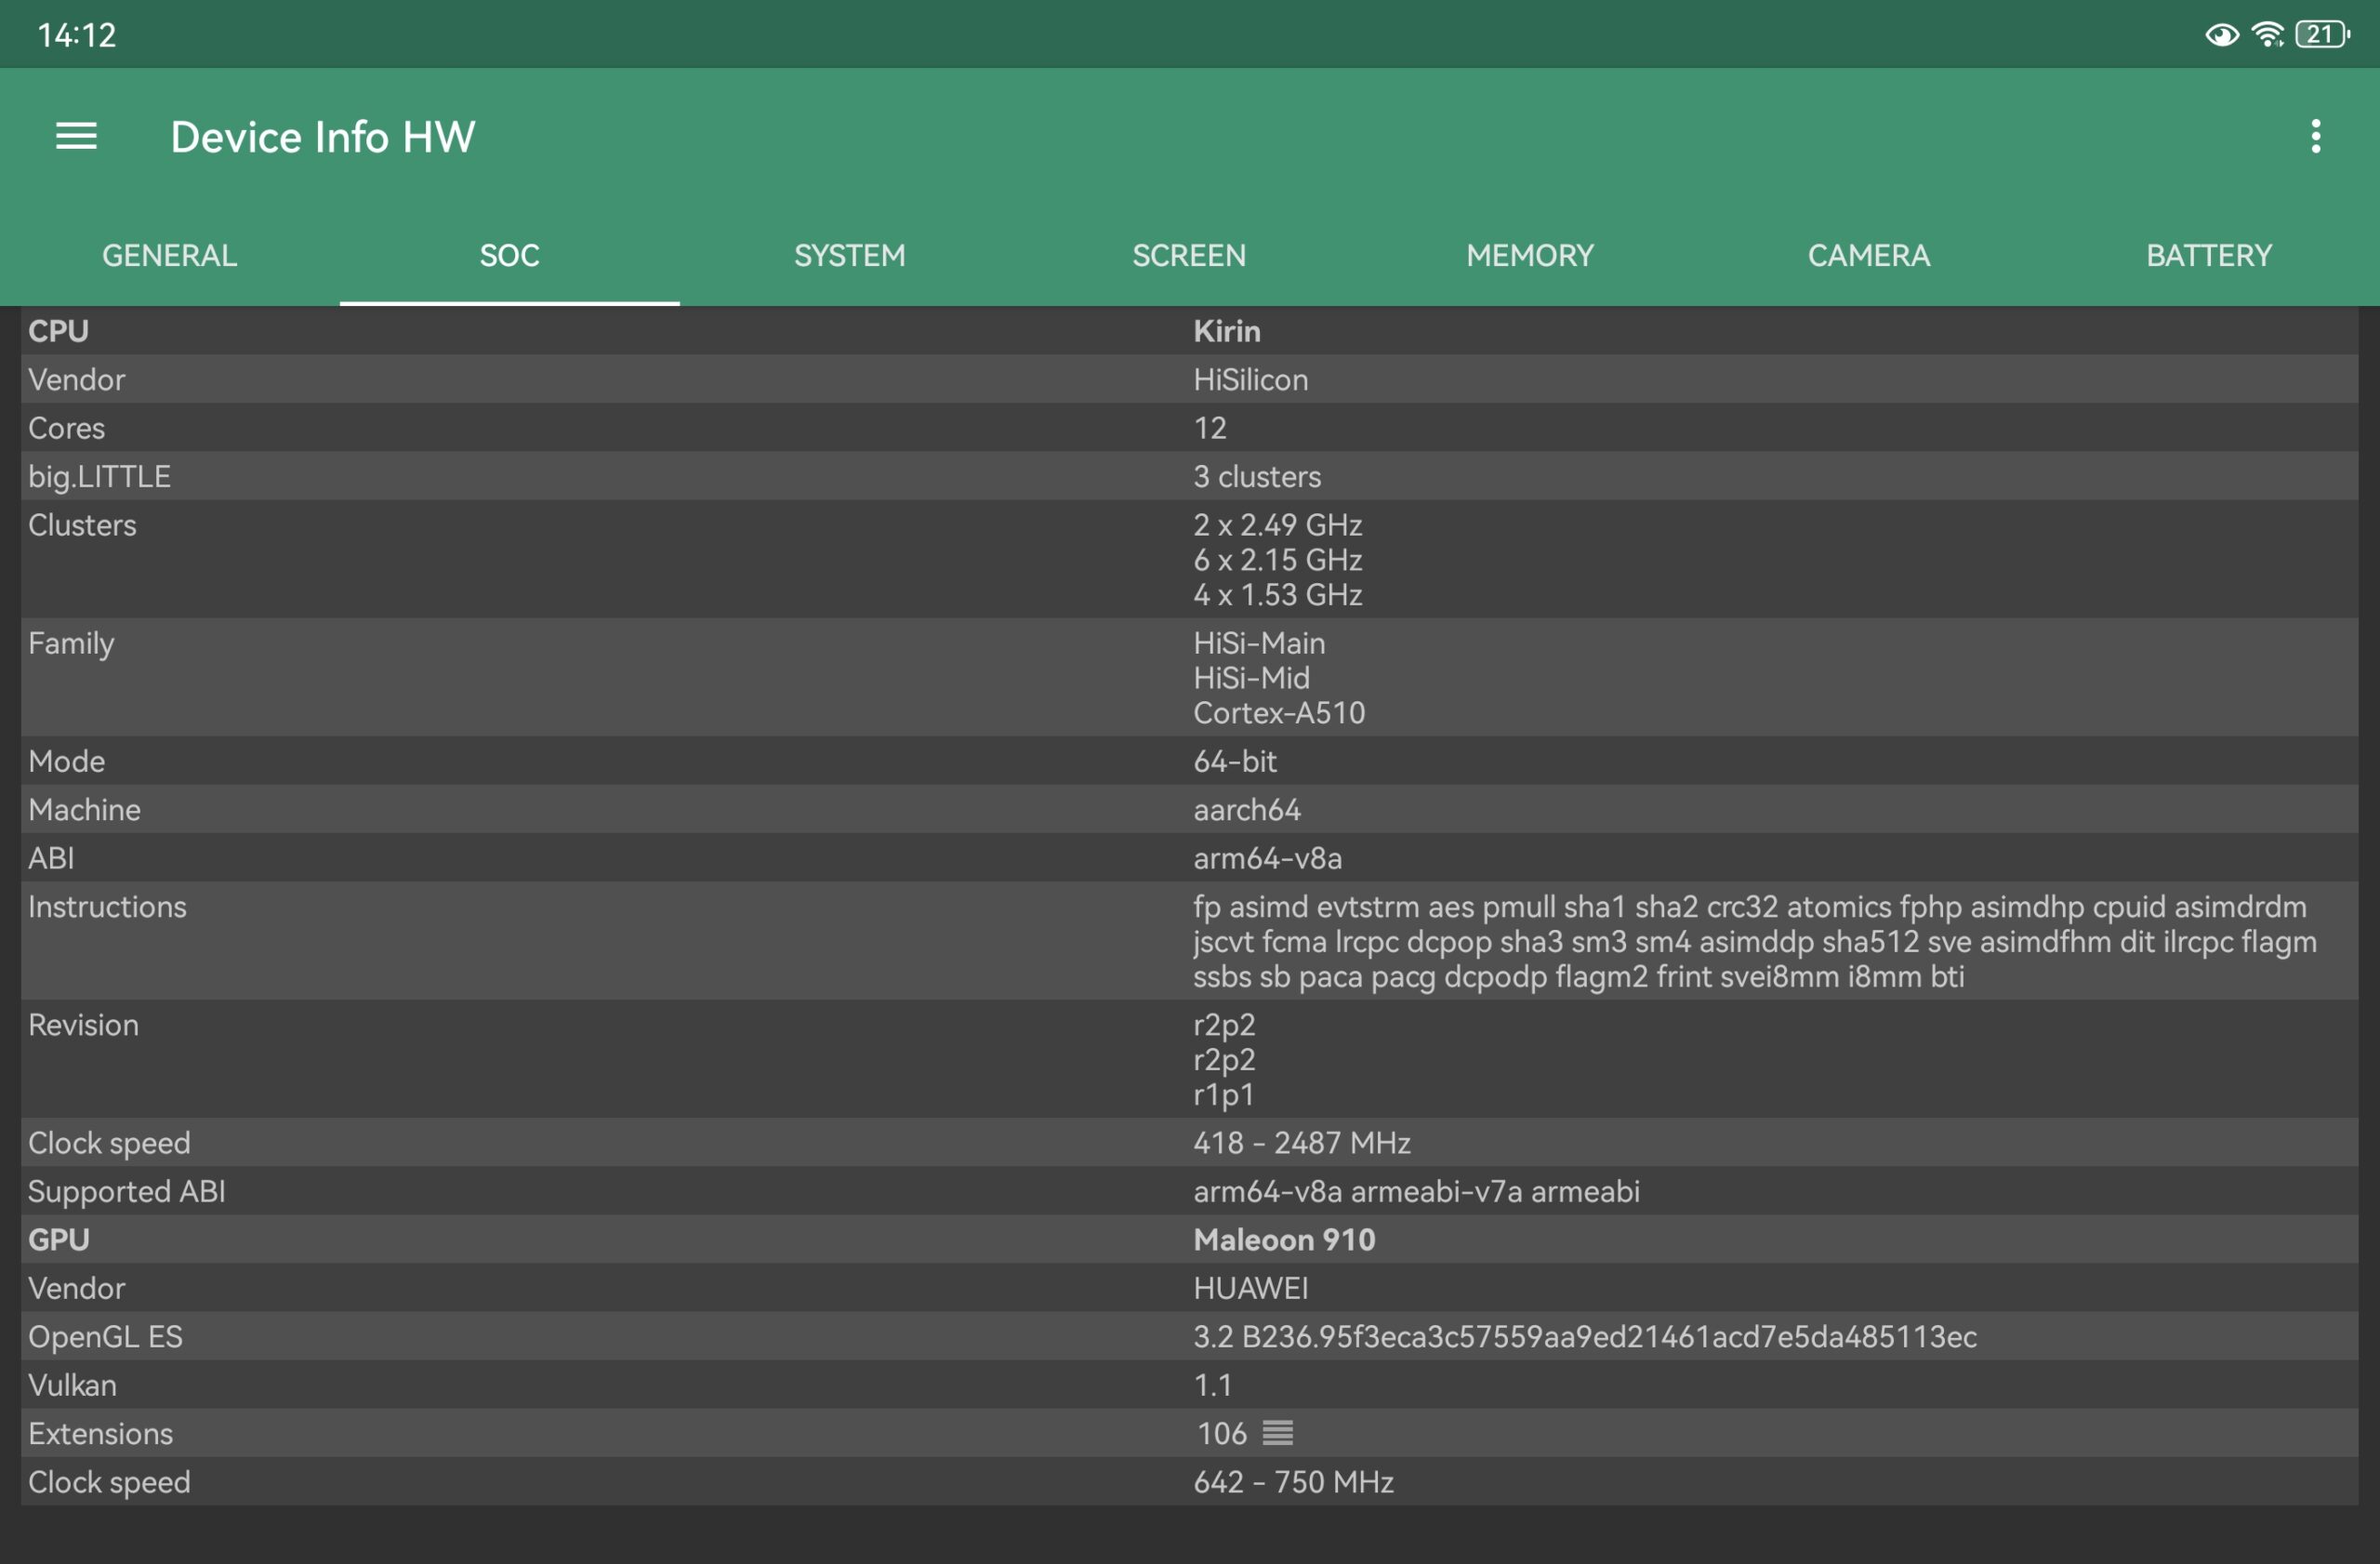The width and height of the screenshot is (2380, 1564).
Task: View the BATTERY tab
Action: click(2209, 255)
